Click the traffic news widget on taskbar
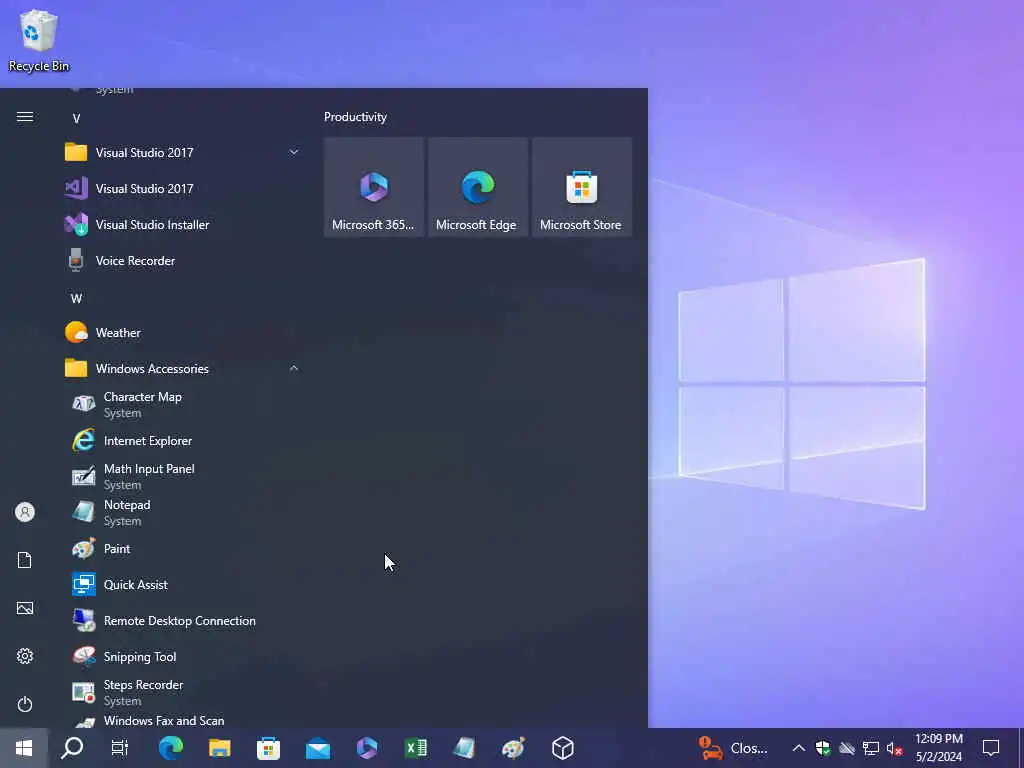 [x=733, y=748]
